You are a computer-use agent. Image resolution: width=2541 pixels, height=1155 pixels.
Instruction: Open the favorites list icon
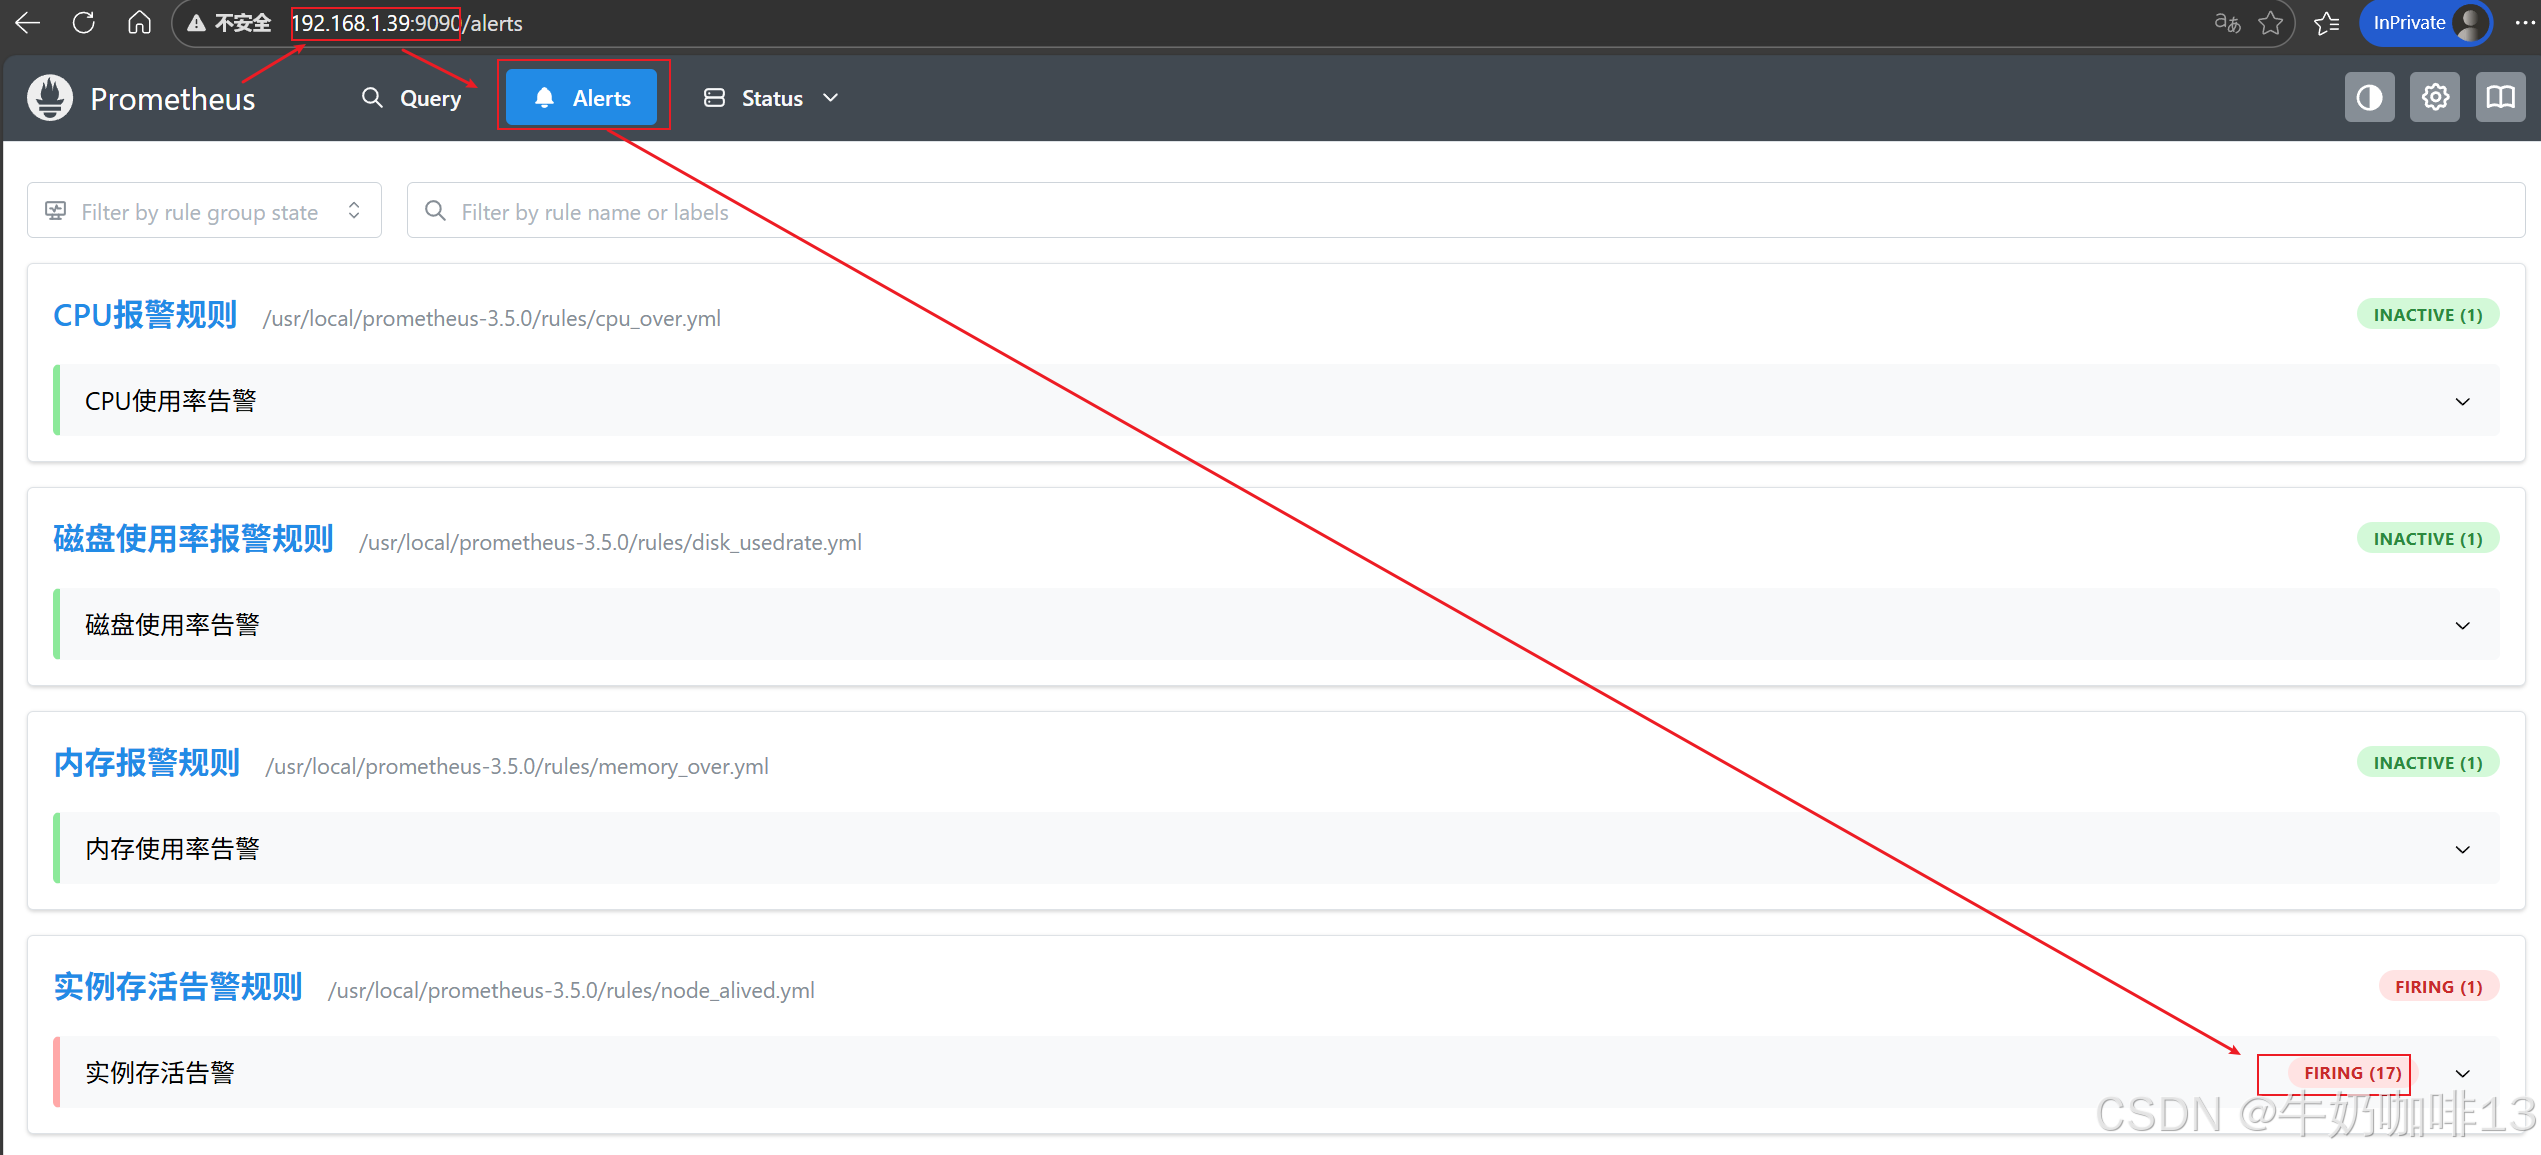click(2327, 23)
